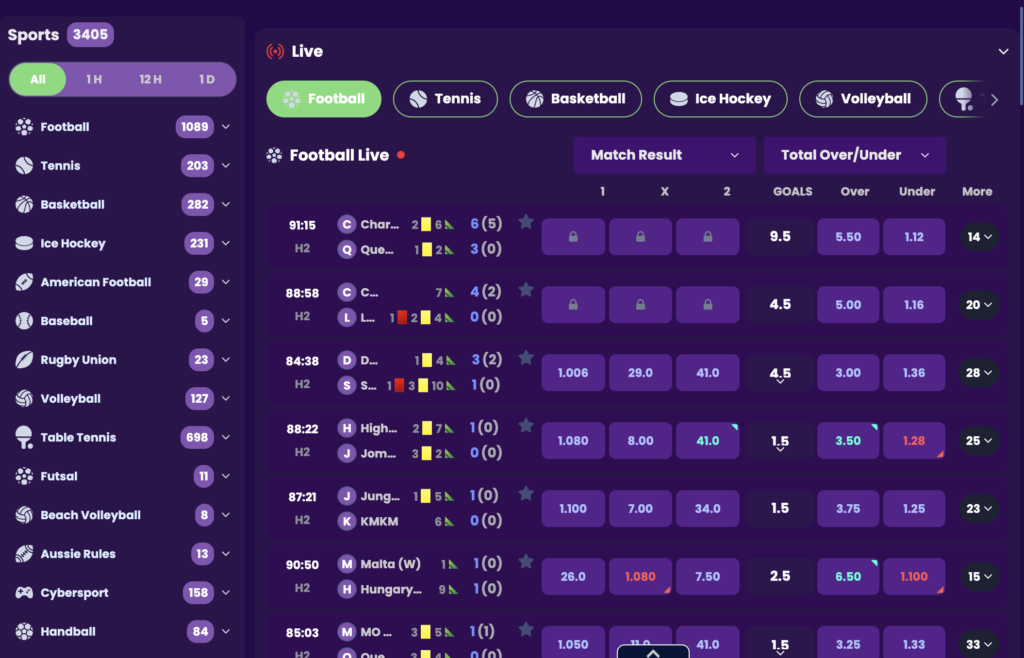Screen dimensions: 1024x658
Task: Click the Baseball icon in sidebar
Action: (x=24, y=321)
